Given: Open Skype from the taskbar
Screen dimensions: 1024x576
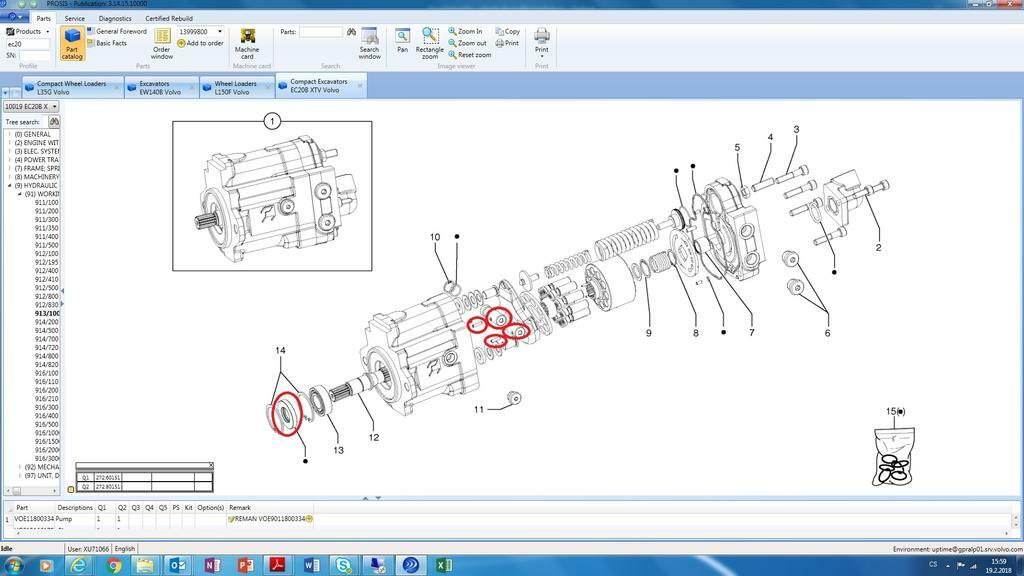Looking at the screenshot, I should click(x=344, y=565).
